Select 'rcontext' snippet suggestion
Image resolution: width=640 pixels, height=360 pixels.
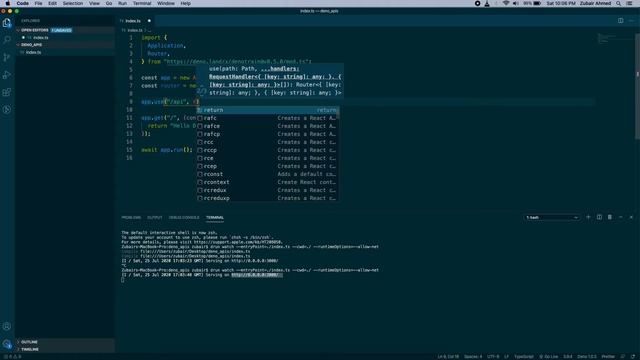(x=268, y=182)
